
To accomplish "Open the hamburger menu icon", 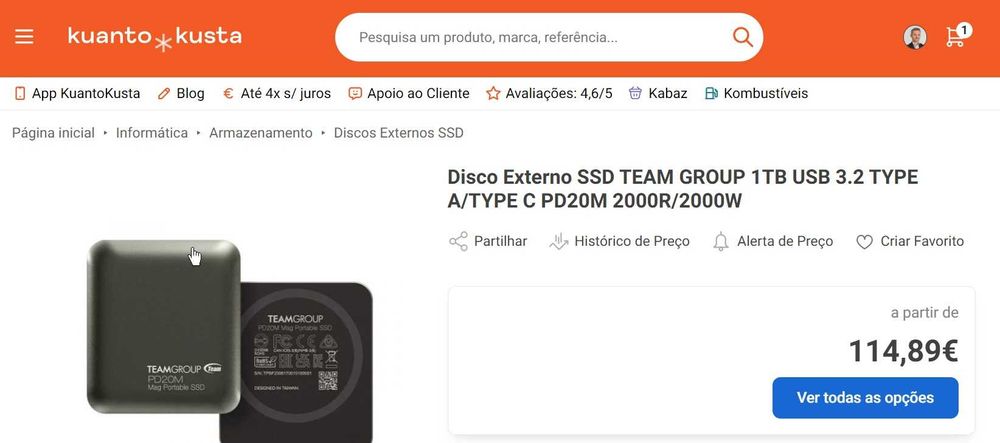I will click(24, 37).
